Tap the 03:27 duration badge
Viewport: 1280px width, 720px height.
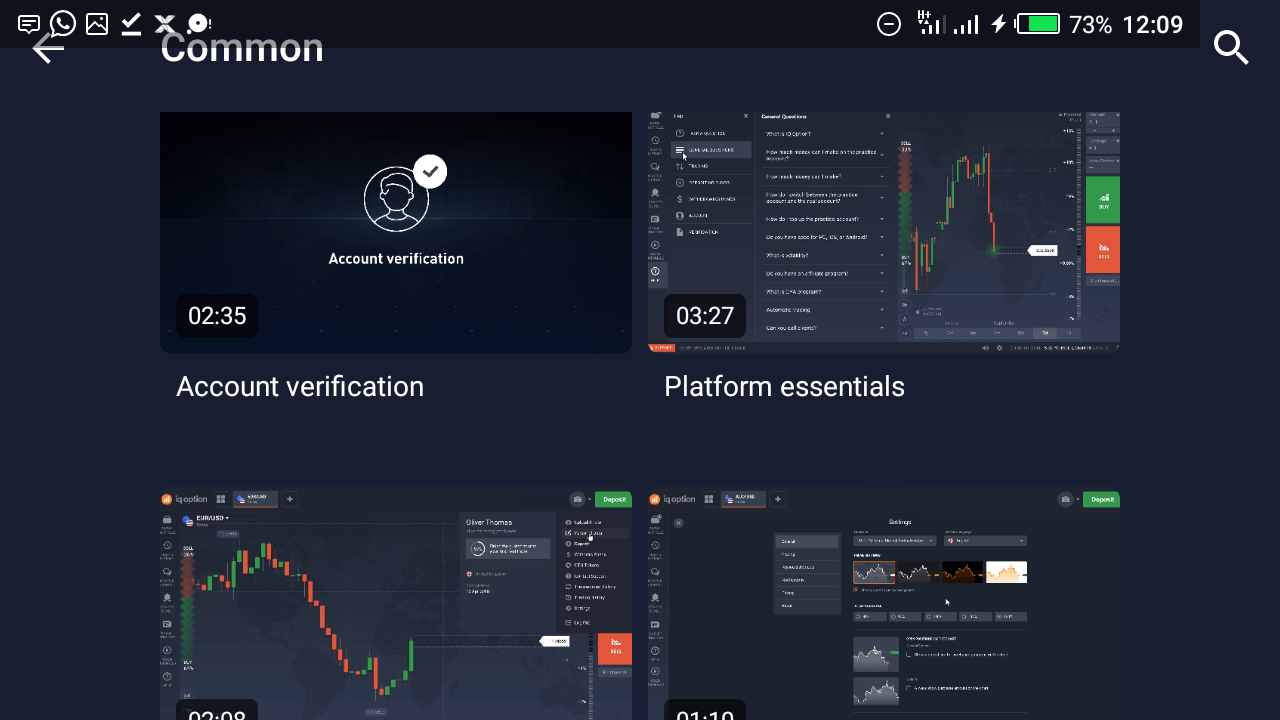point(705,316)
